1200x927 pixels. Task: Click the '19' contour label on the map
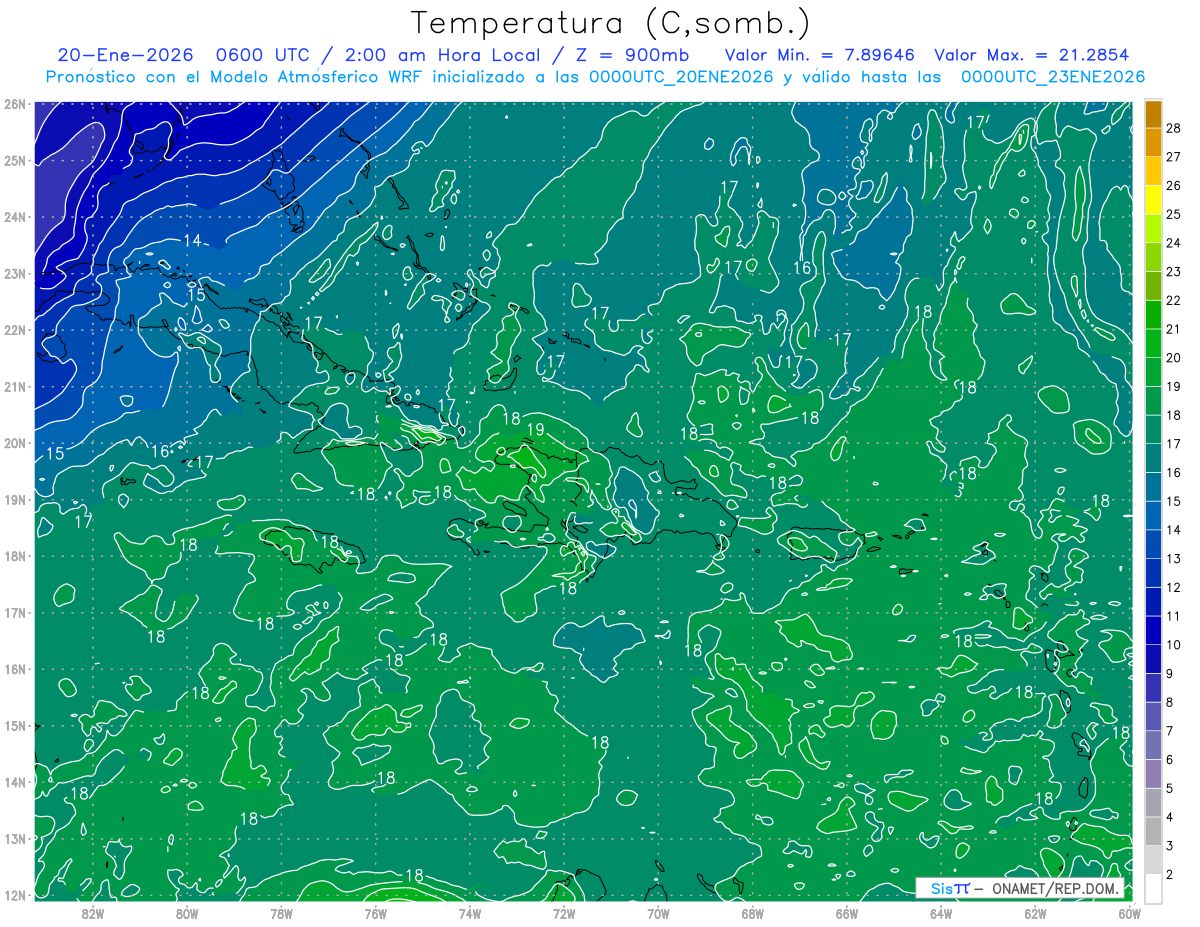pos(535,429)
